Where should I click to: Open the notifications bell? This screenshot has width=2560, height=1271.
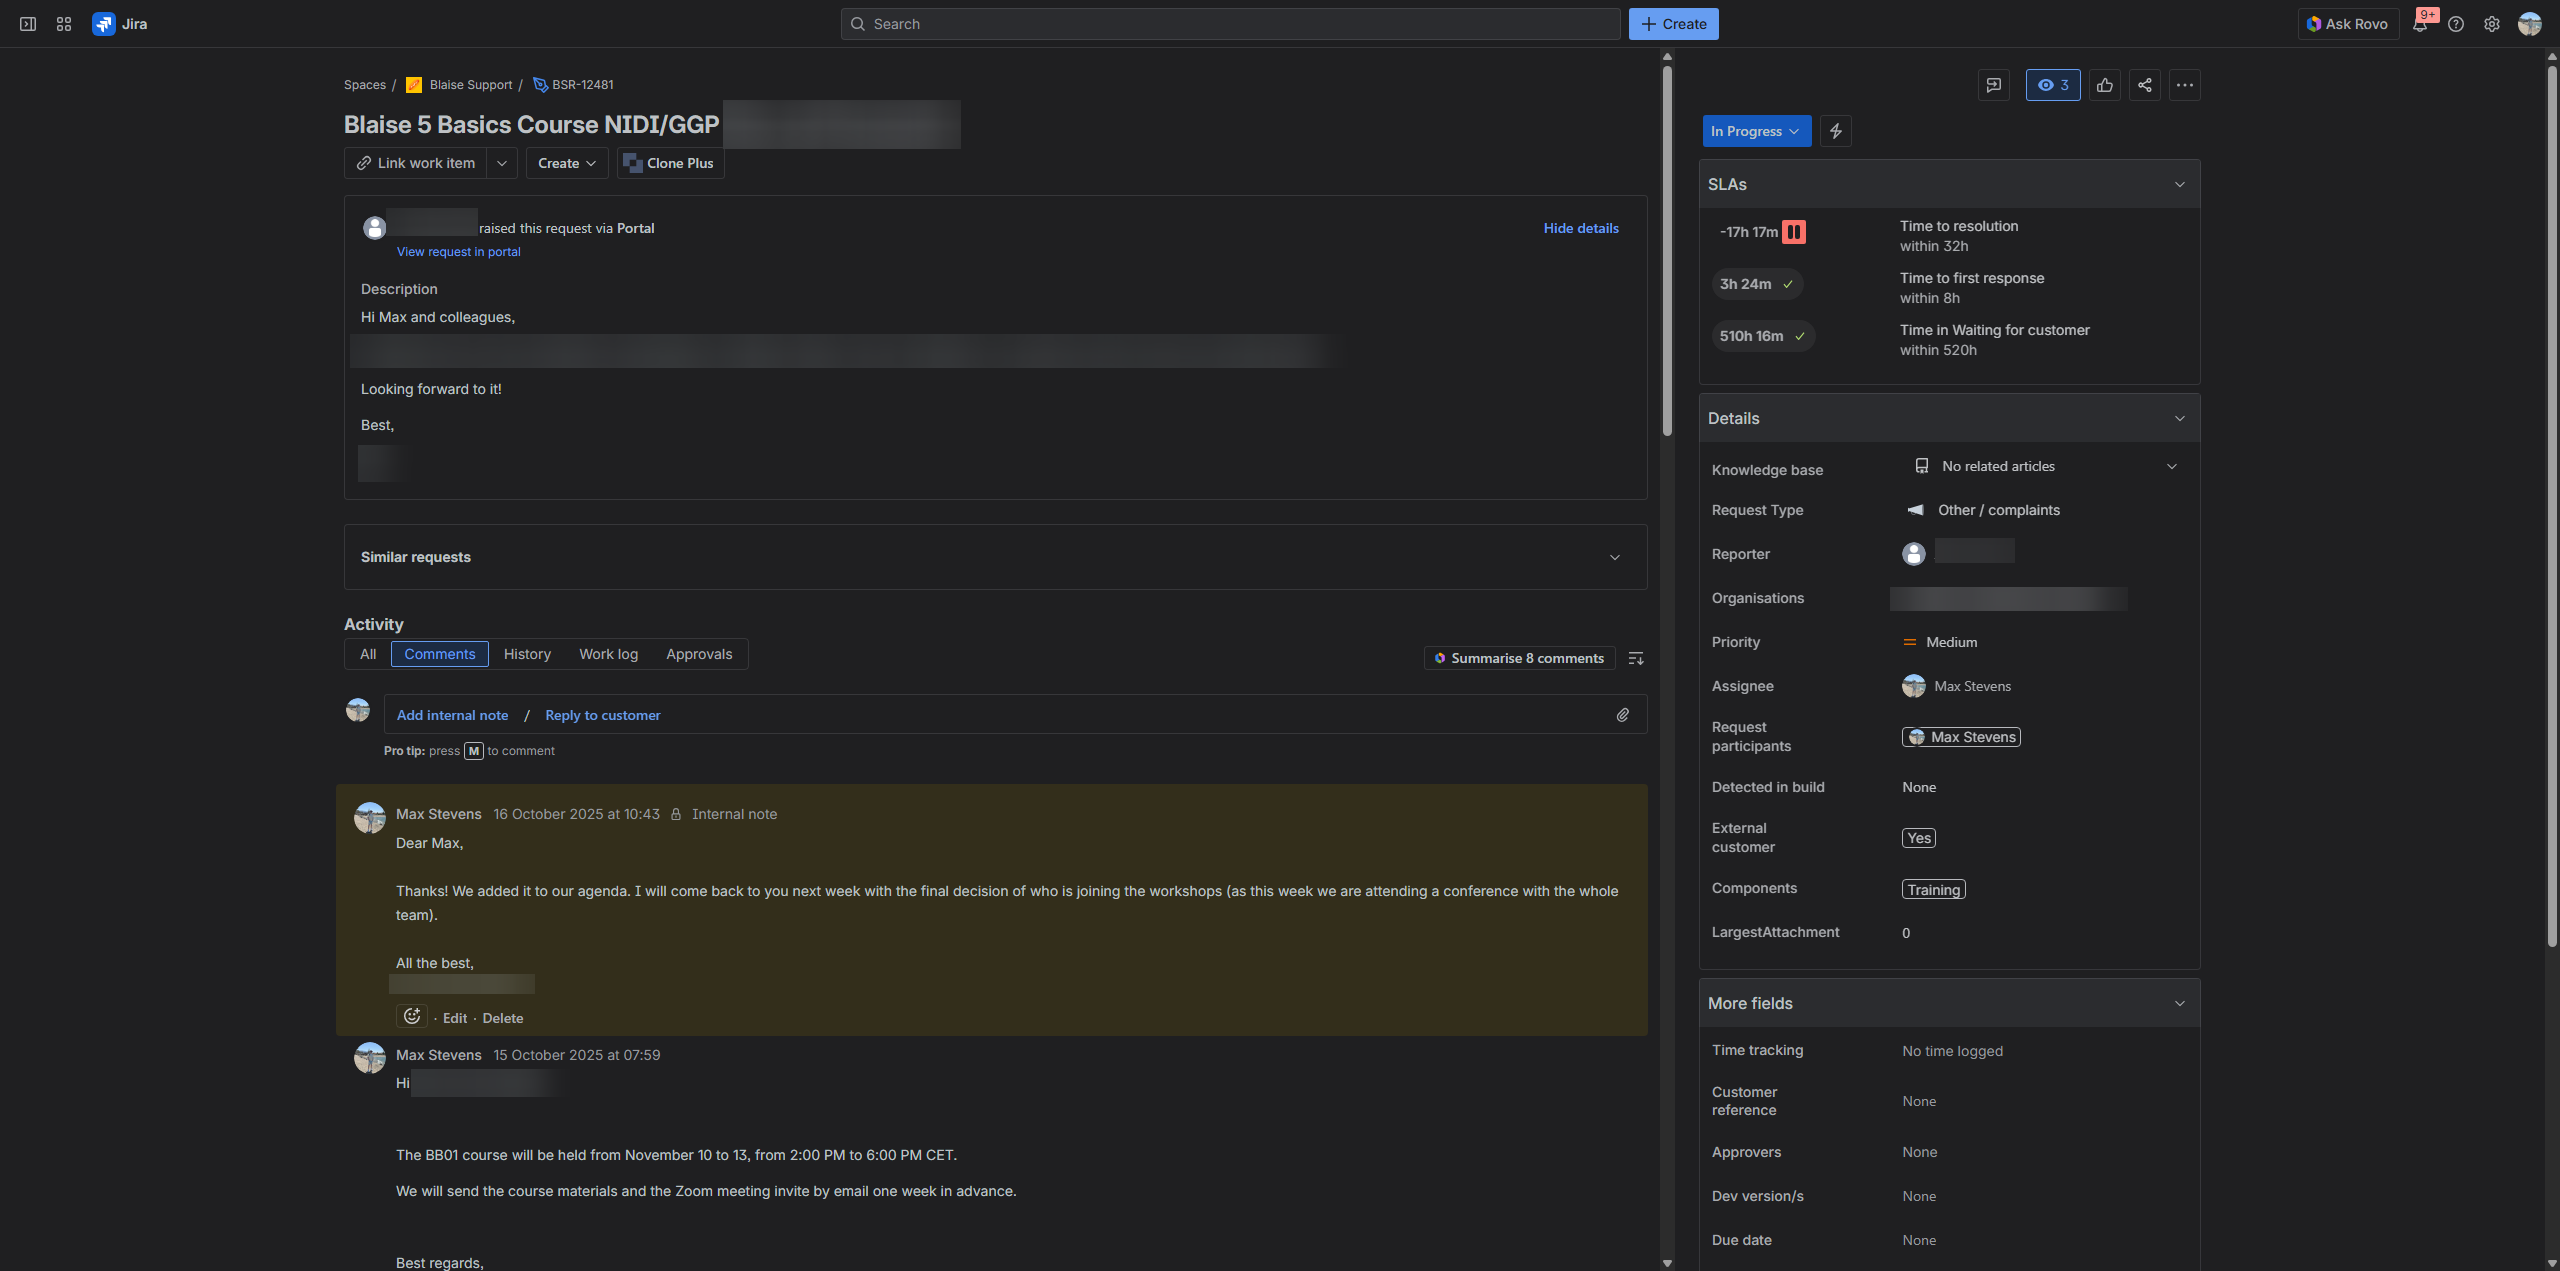[2419, 24]
